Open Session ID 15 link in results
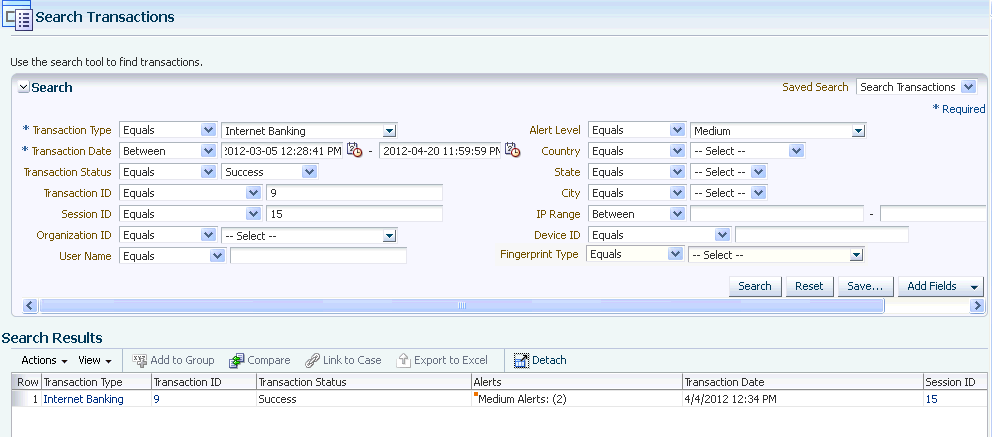 931,399
